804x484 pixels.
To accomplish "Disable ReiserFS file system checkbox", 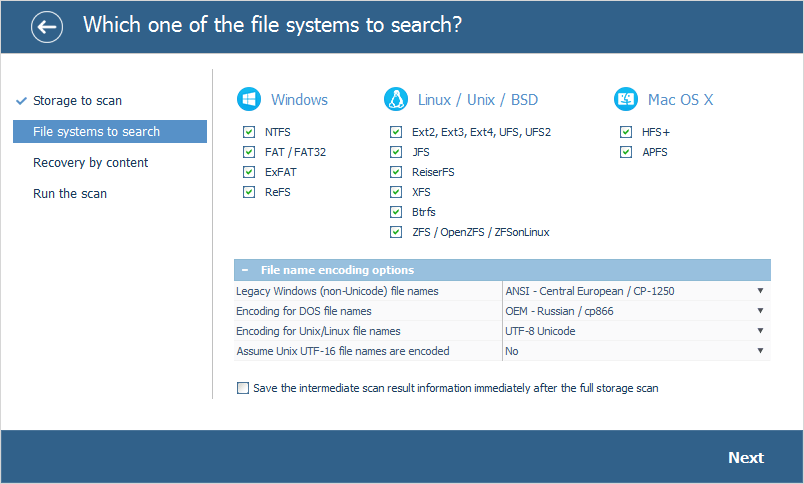I will click(396, 172).
